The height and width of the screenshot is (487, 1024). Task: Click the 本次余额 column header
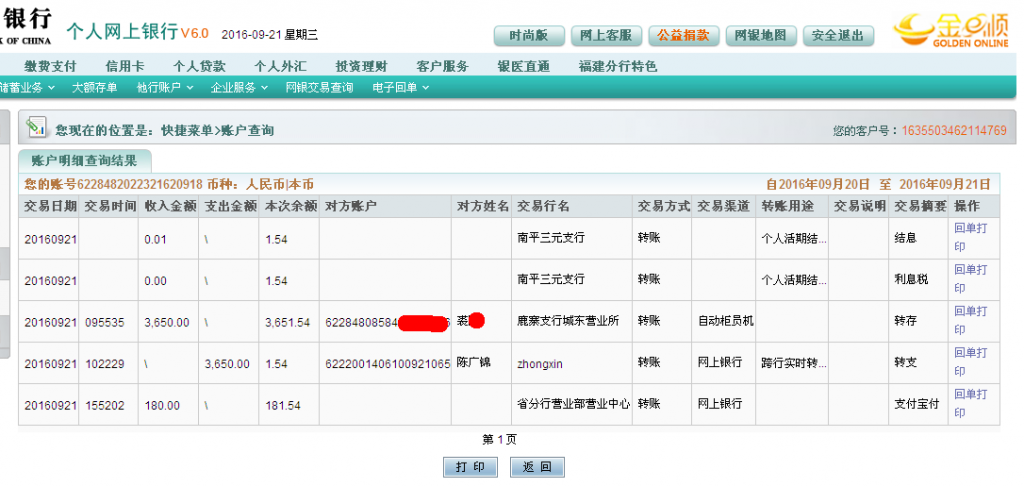(291, 206)
